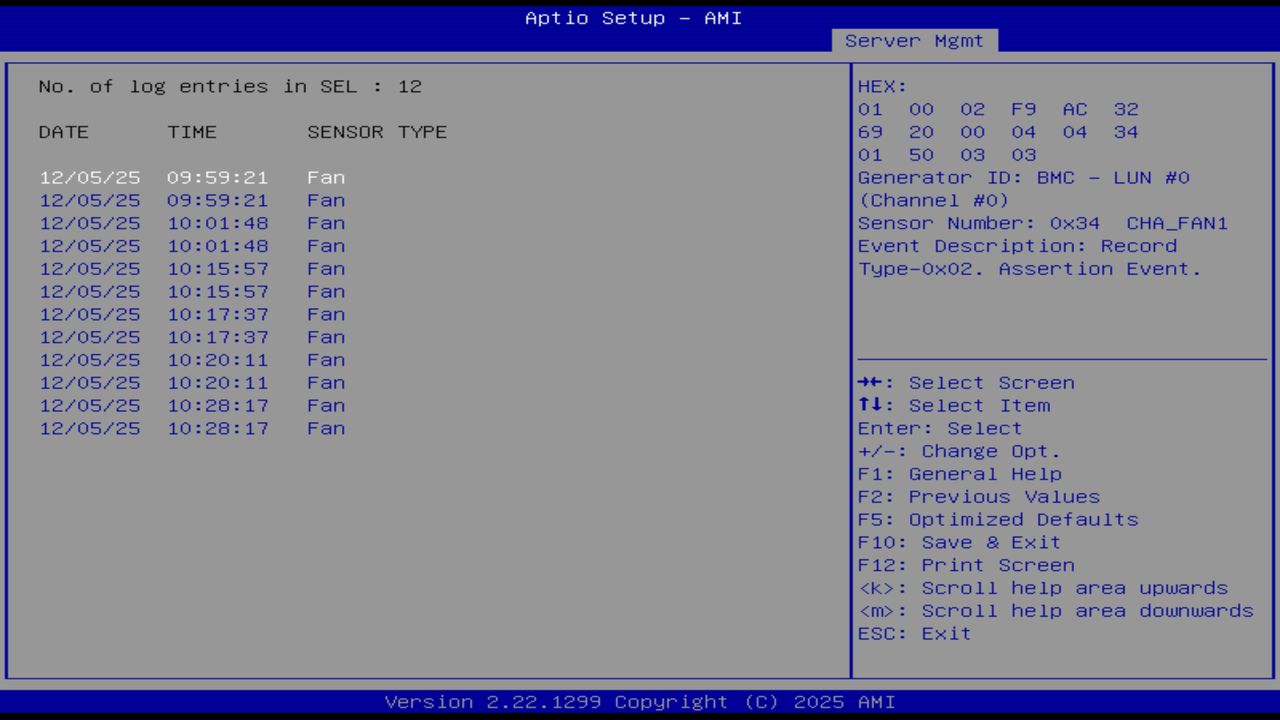Select the first Fan log entry at 09:59:21
Screen dimensions: 1280x720
click(x=190, y=177)
